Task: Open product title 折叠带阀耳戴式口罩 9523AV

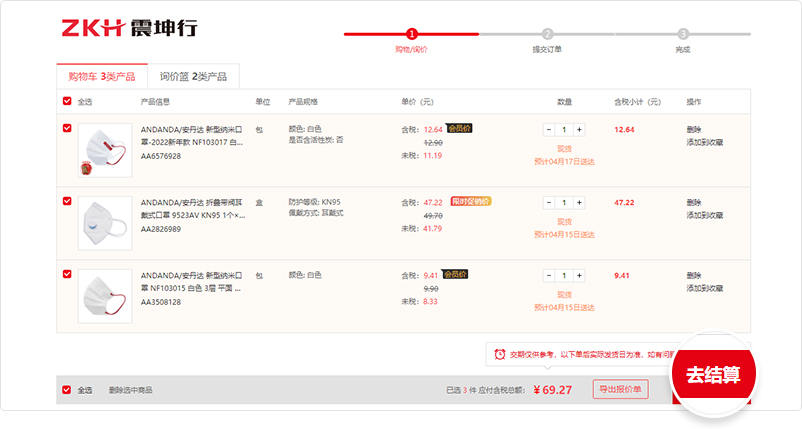Action: [x=193, y=209]
